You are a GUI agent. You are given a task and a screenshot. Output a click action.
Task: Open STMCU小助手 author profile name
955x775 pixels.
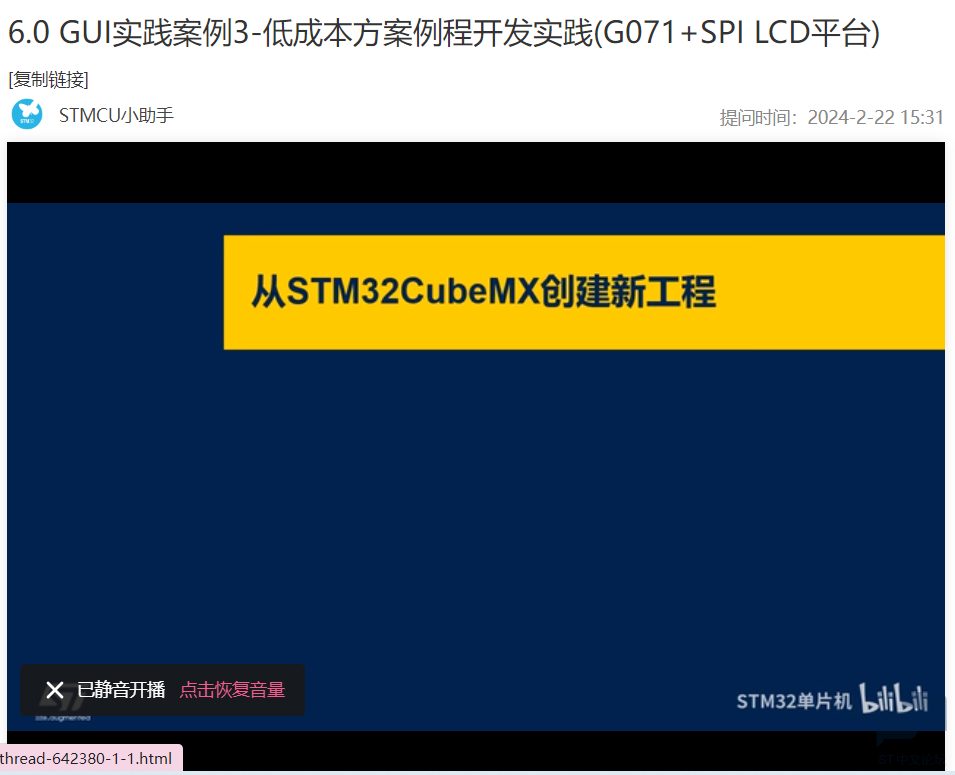tap(116, 115)
